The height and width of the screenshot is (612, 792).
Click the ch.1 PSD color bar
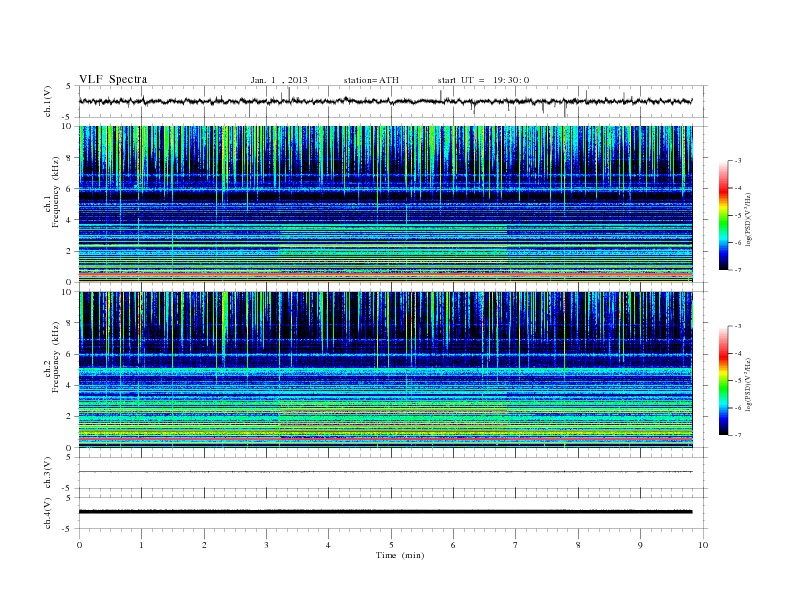723,215
